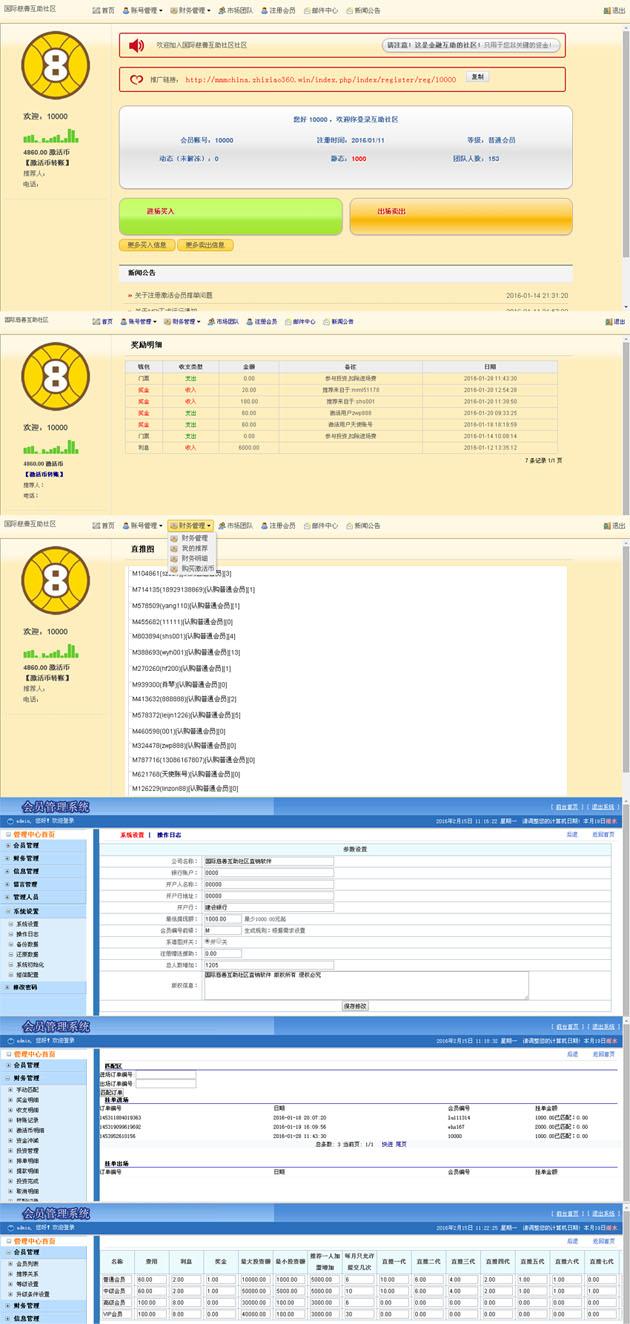
Task: Click the heart icon beside 推广链接
Action: pos(137,78)
